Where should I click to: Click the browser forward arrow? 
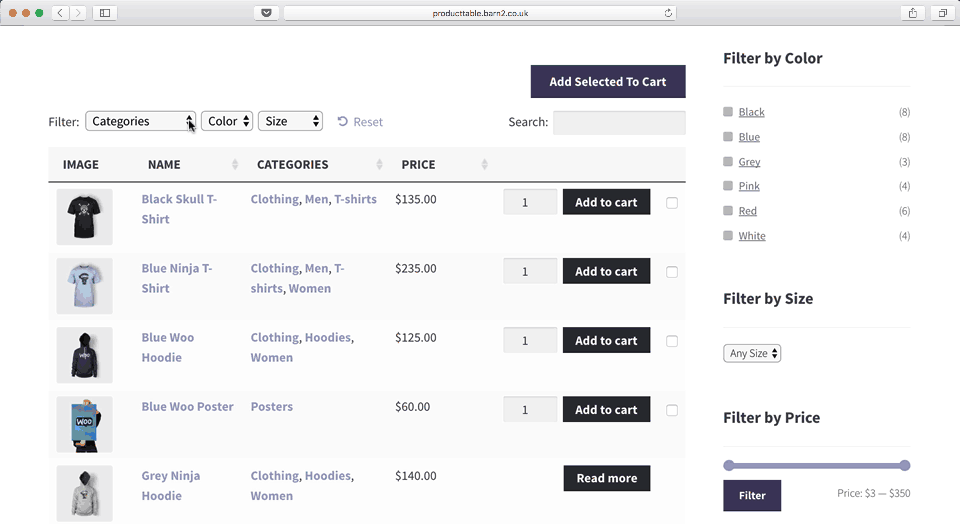click(78, 13)
